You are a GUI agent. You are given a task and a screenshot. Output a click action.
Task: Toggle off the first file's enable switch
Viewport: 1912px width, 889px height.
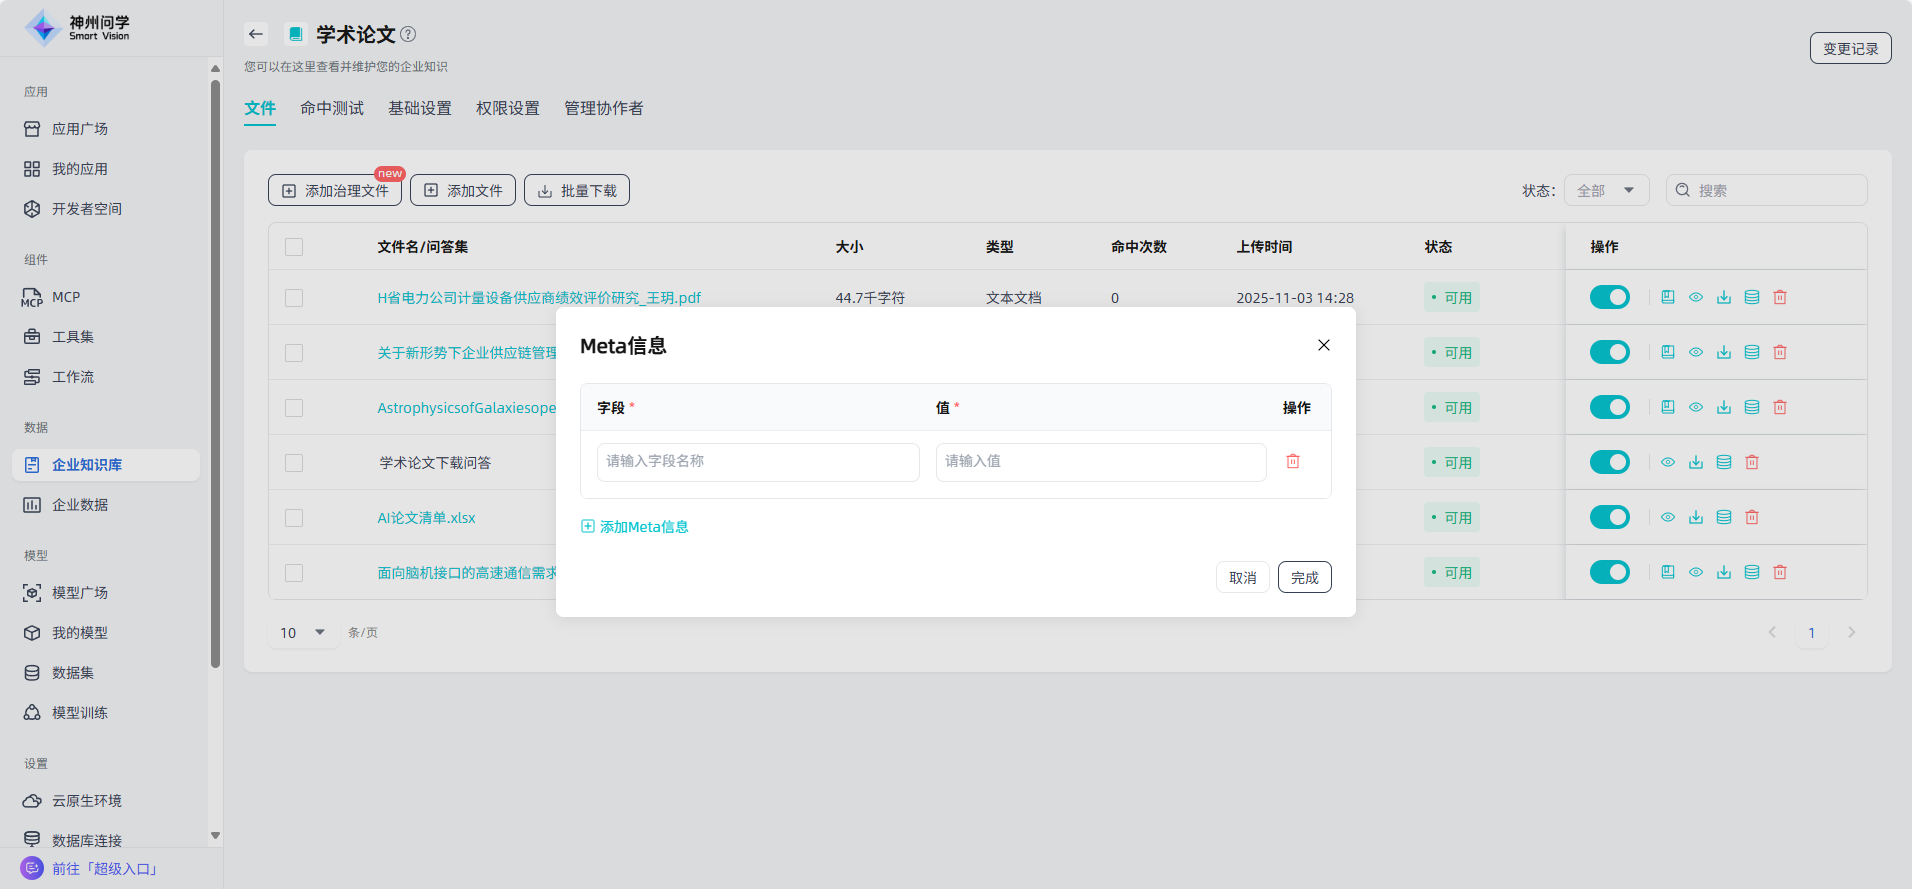click(1610, 297)
